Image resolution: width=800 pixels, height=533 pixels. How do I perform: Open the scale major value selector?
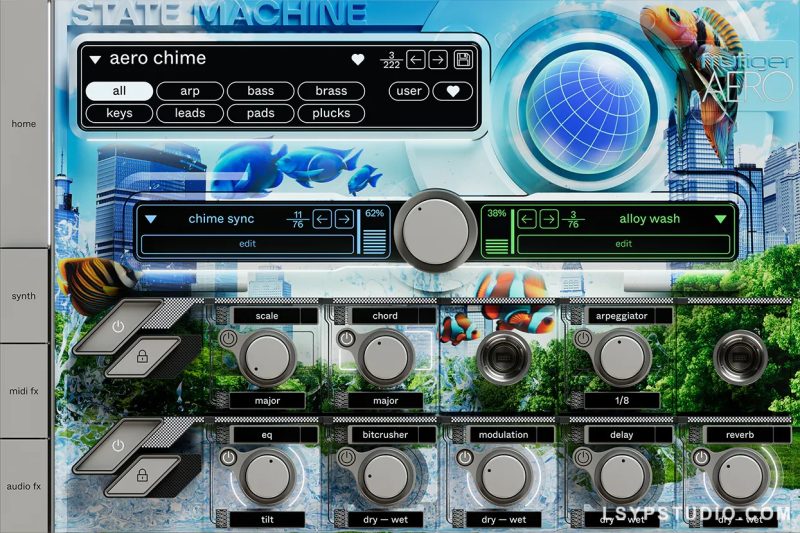coord(267,401)
